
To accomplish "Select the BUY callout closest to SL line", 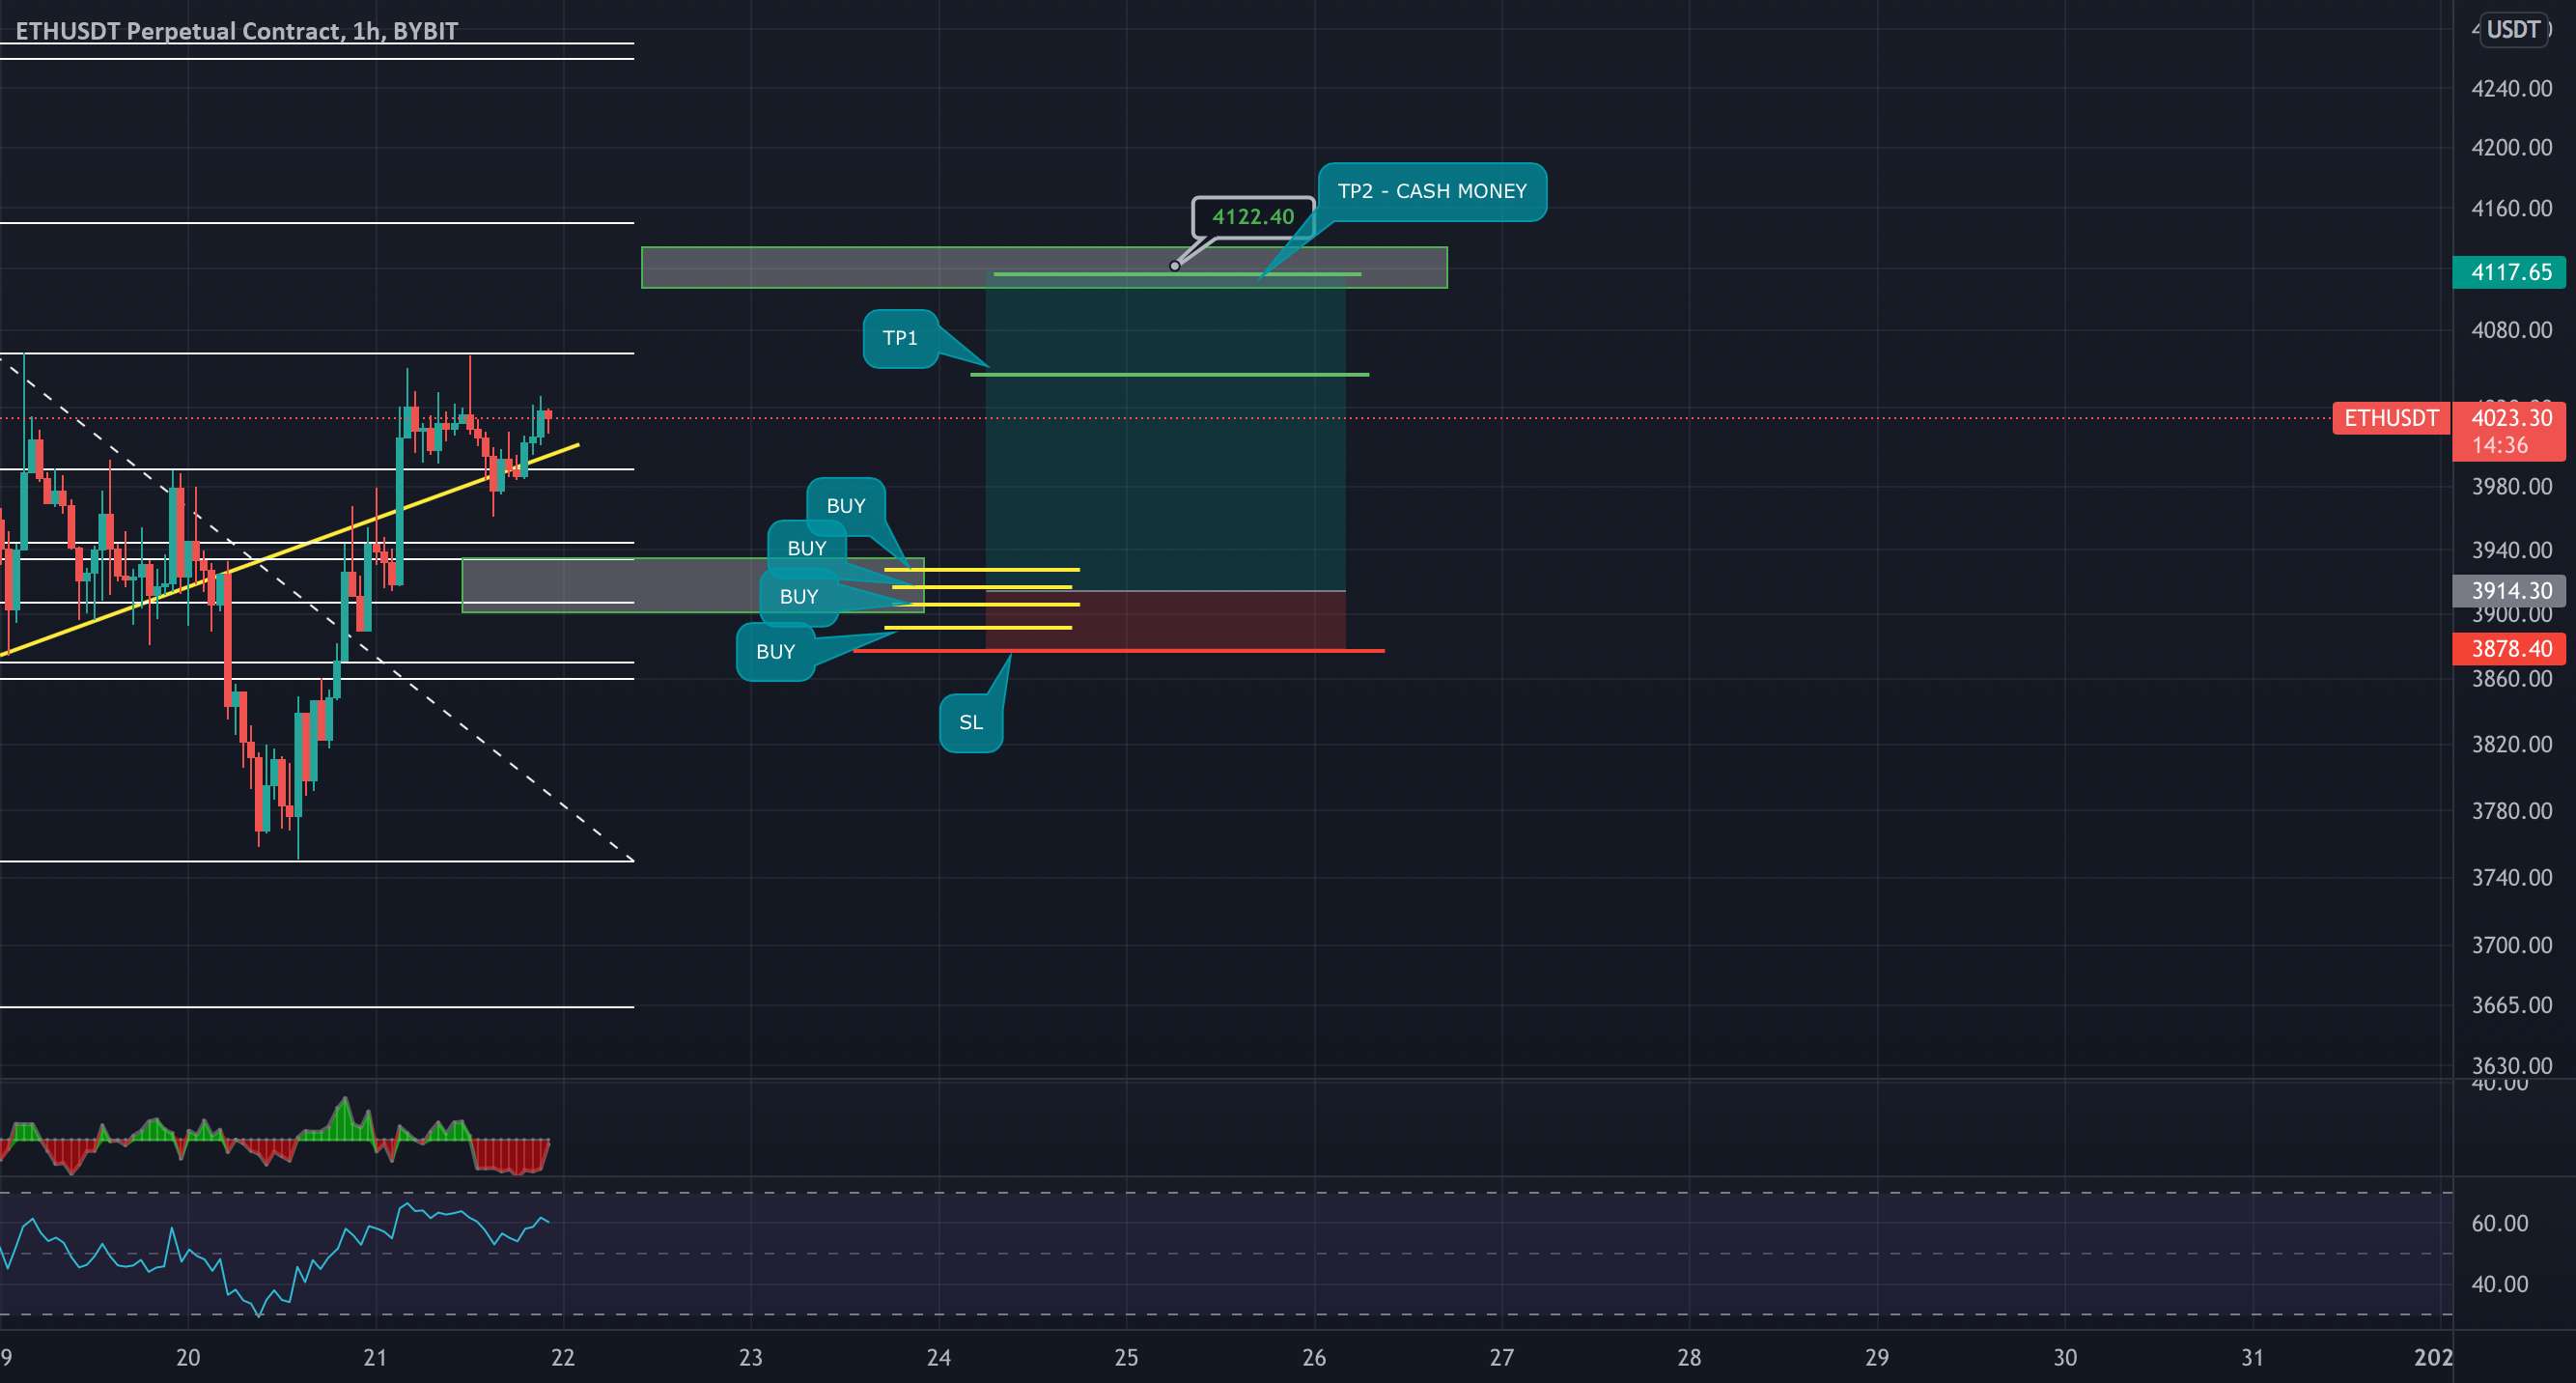I will [x=775, y=652].
